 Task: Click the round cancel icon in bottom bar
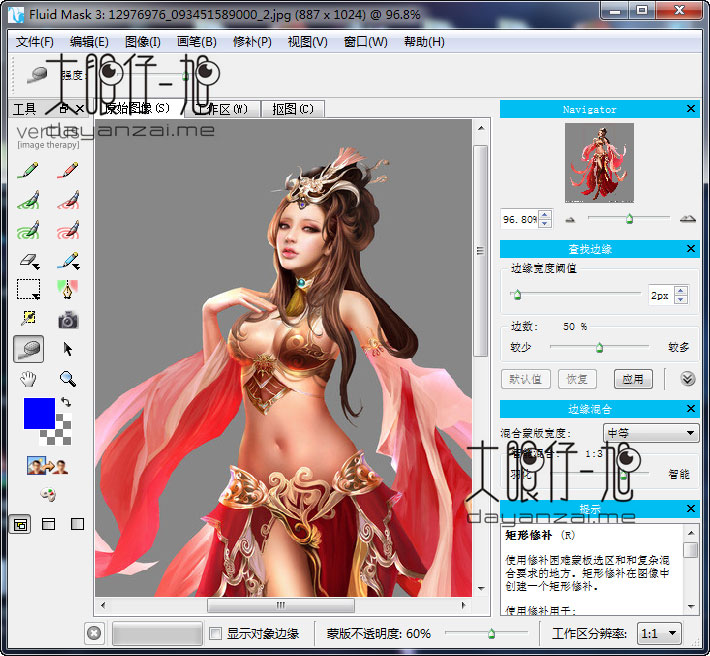coord(94,633)
